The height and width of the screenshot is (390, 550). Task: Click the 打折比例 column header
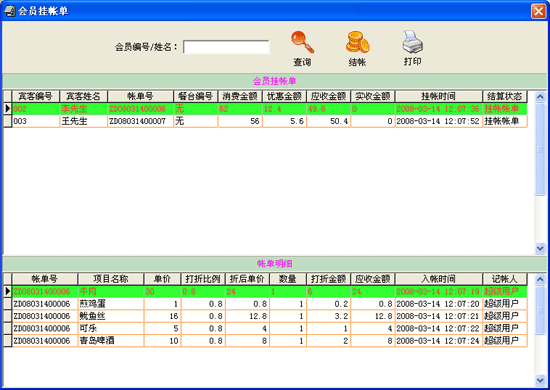pos(203,279)
